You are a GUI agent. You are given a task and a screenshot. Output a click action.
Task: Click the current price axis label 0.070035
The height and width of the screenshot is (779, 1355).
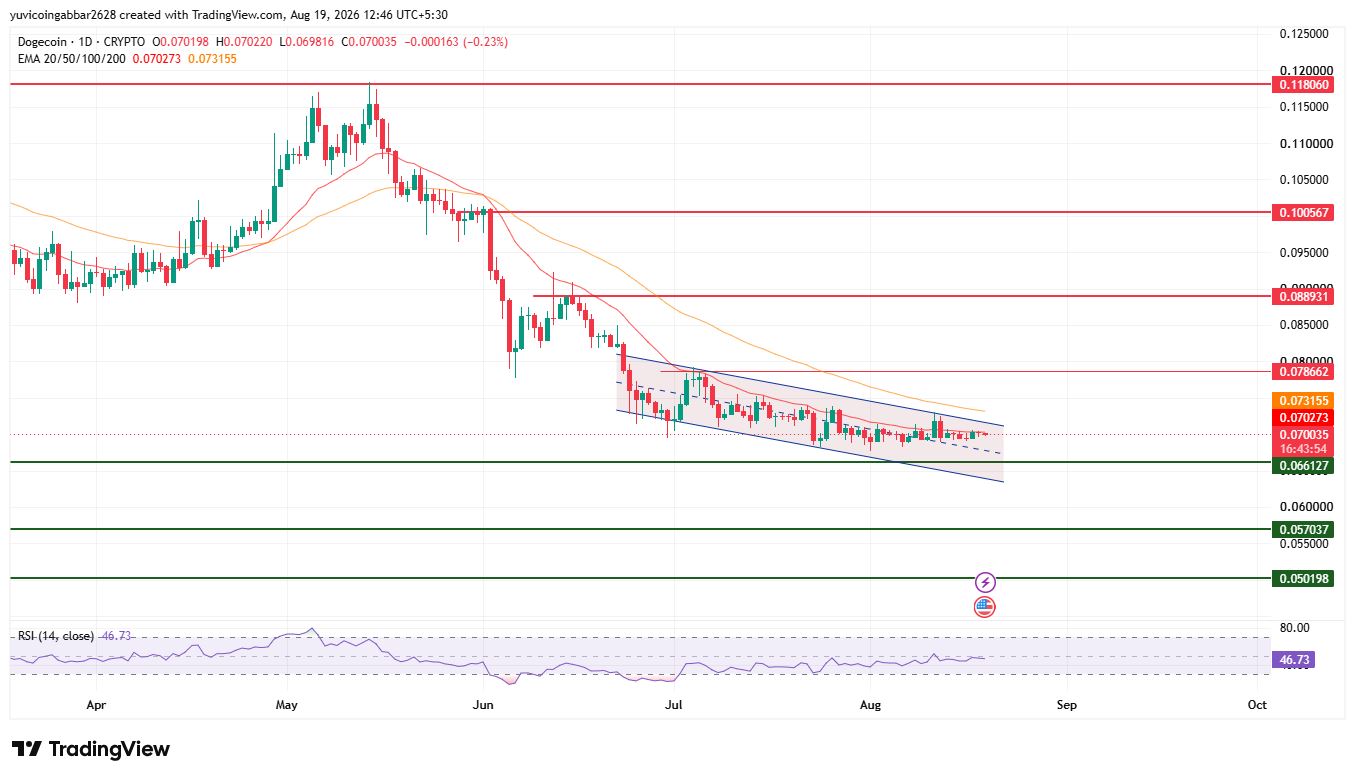pos(1305,435)
